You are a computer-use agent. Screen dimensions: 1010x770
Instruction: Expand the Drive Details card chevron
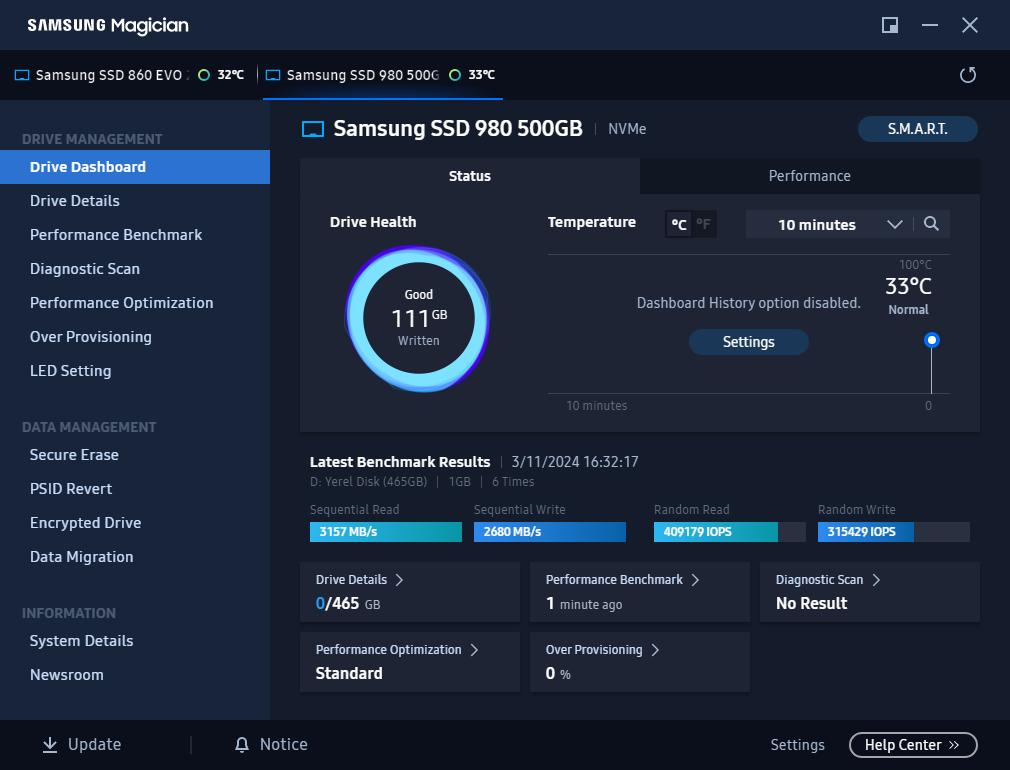pos(399,580)
